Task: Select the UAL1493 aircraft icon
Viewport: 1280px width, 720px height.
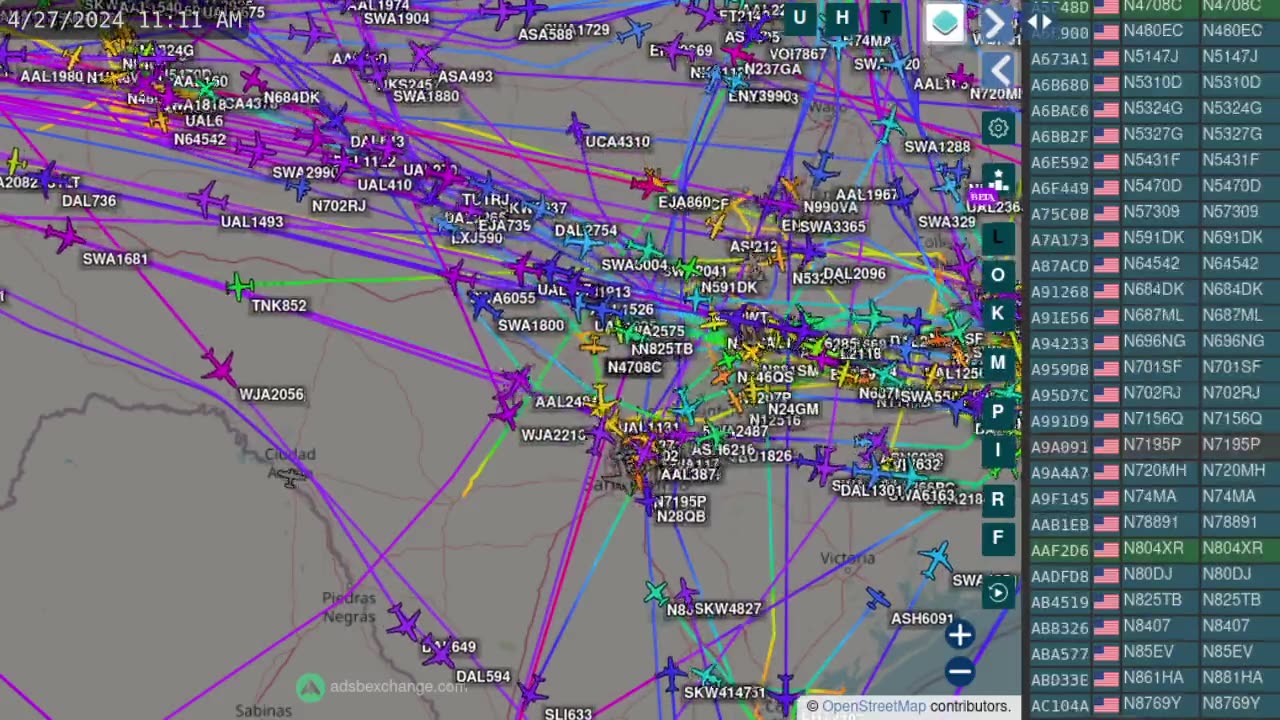Action: (207, 198)
